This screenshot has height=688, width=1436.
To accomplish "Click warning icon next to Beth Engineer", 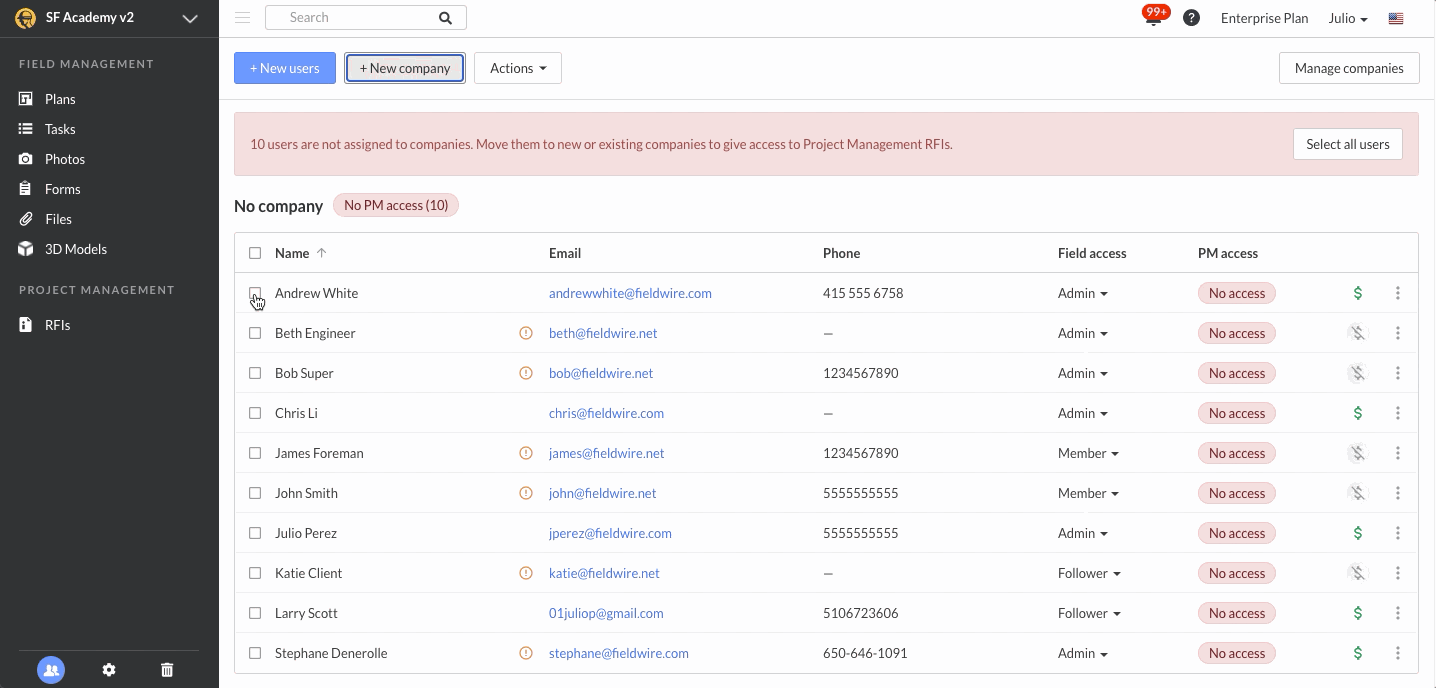I will (x=526, y=333).
